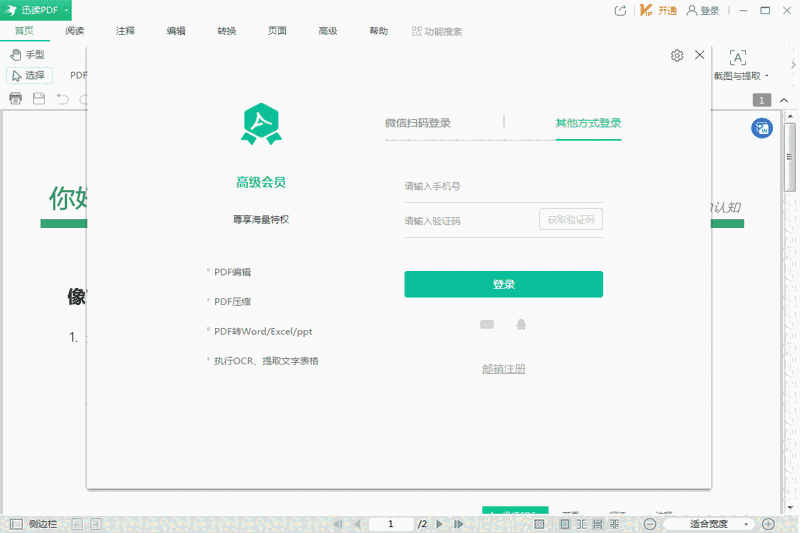The image size is (800, 533).
Task: Click the green 登录 button
Action: pyautogui.click(x=503, y=284)
